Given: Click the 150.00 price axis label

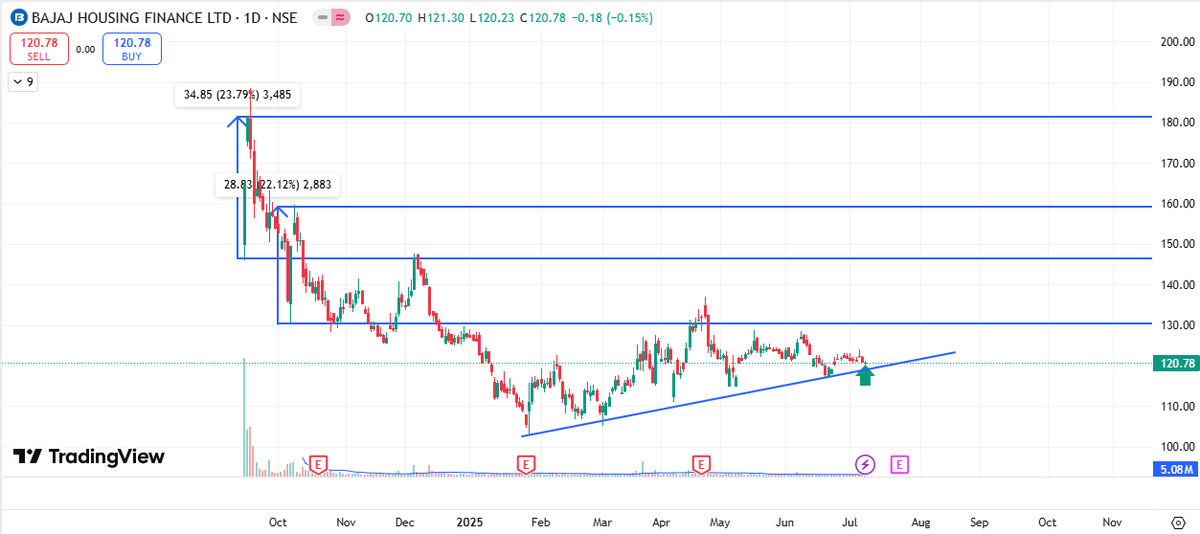Looking at the screenshot, I should click(1177, 243).
